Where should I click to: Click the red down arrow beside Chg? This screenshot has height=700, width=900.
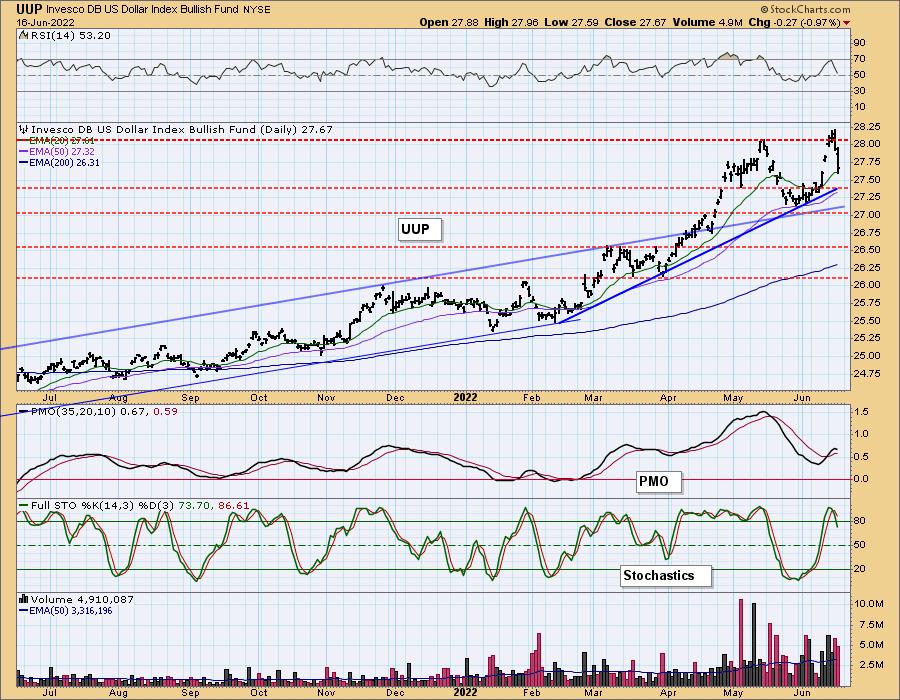click(847, 23)
